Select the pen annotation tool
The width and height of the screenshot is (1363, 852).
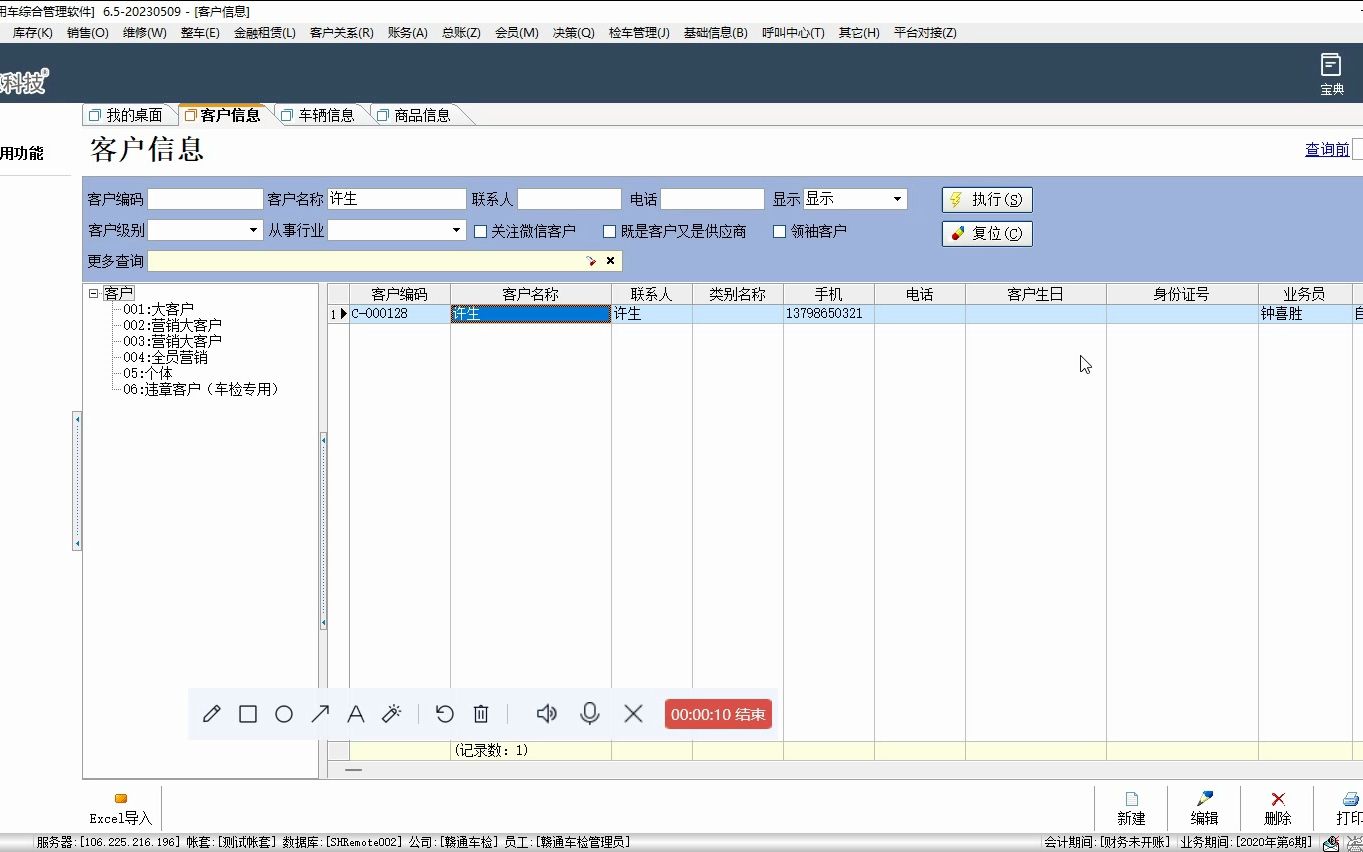[x=211, y=713]
